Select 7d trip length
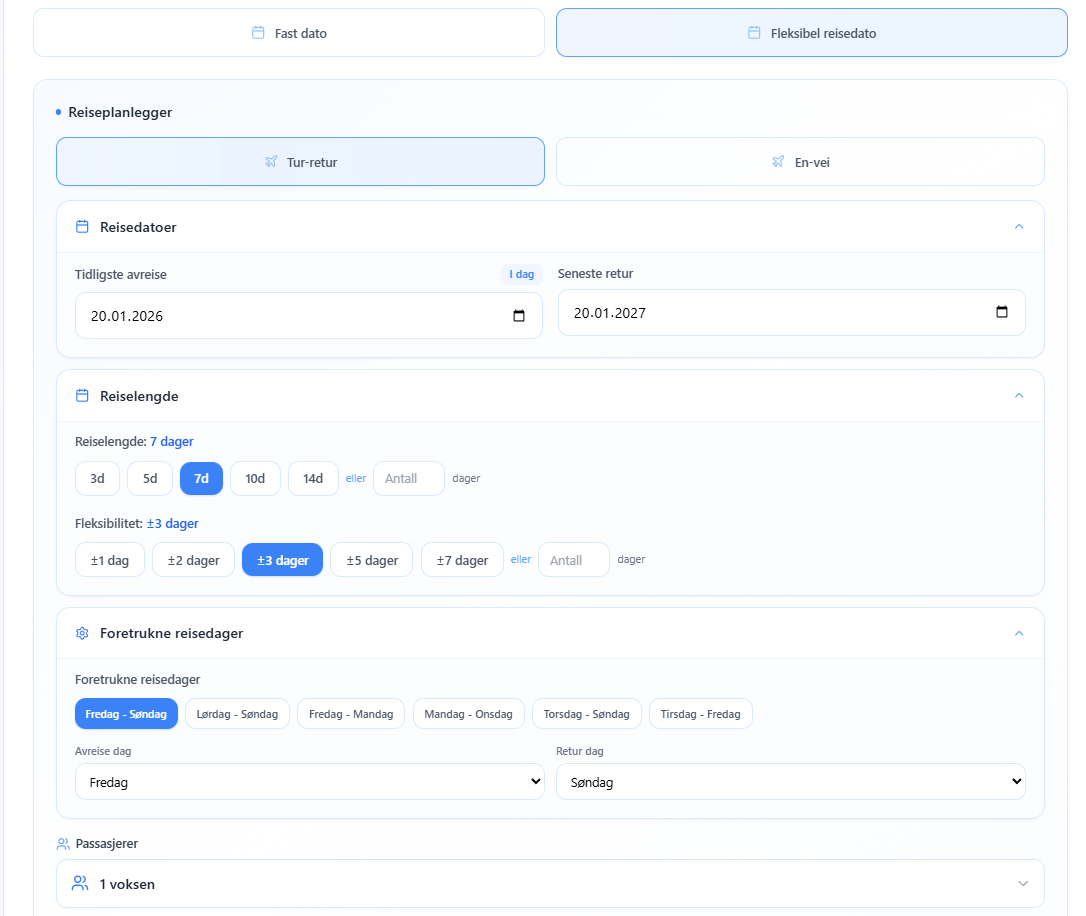 coord(202,478)
